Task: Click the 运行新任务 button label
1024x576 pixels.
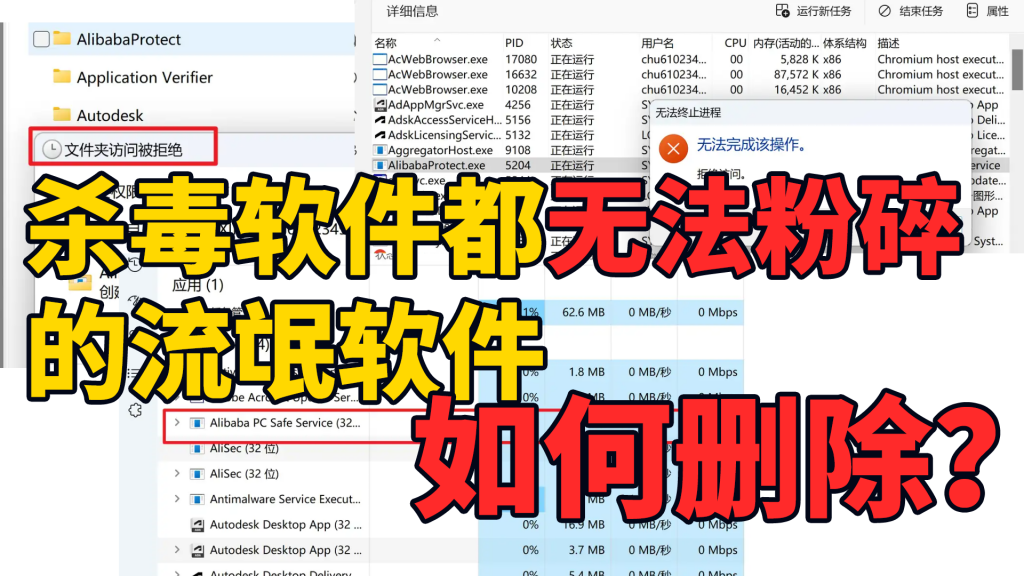Action: [x=823, y=11]
